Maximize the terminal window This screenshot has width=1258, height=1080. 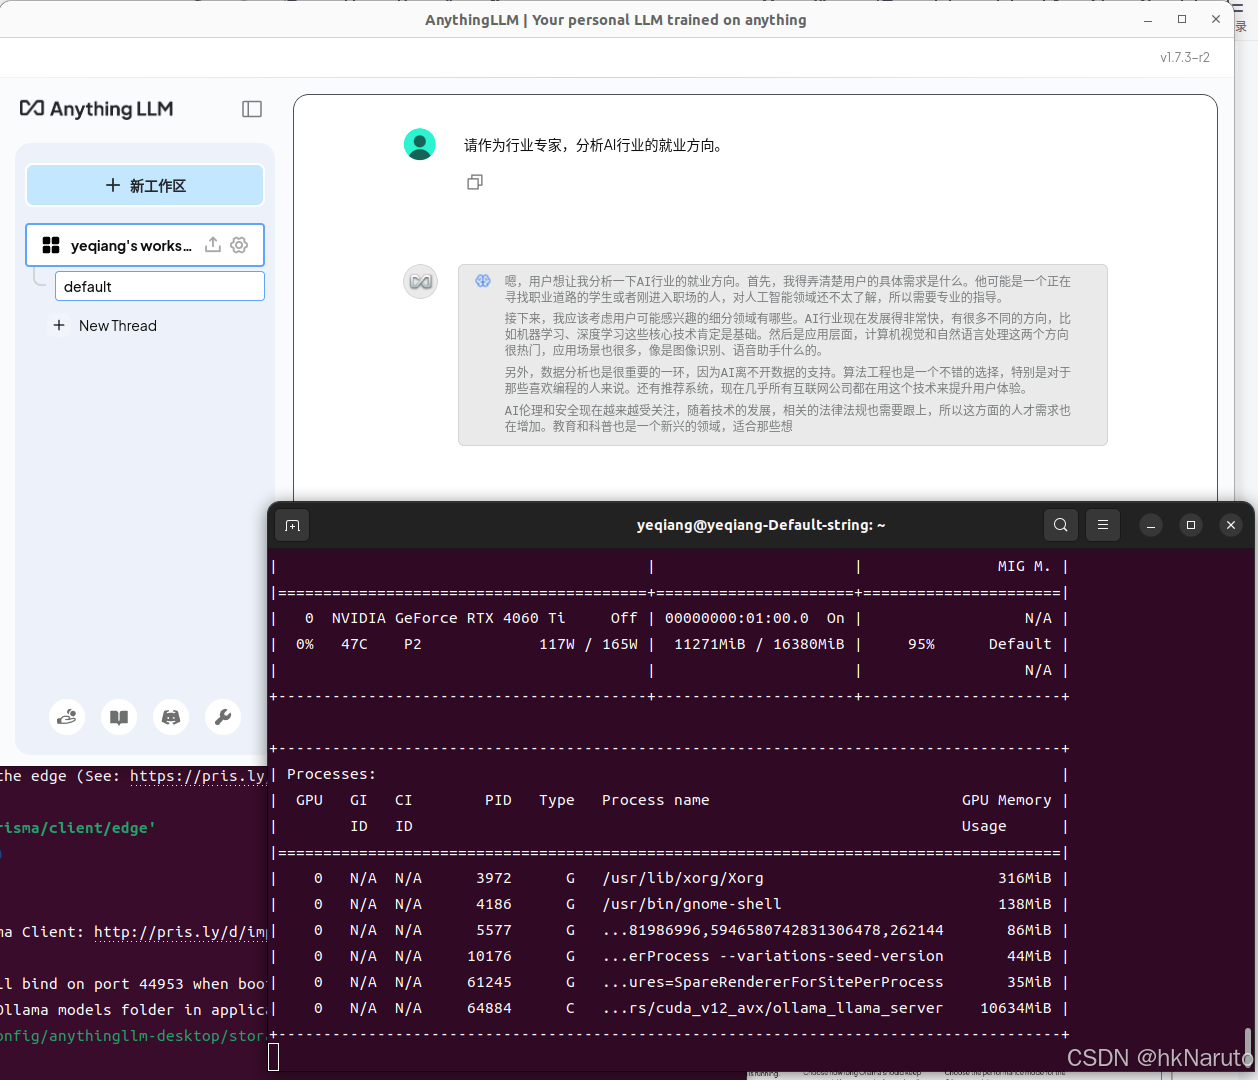coord(1191,525)
